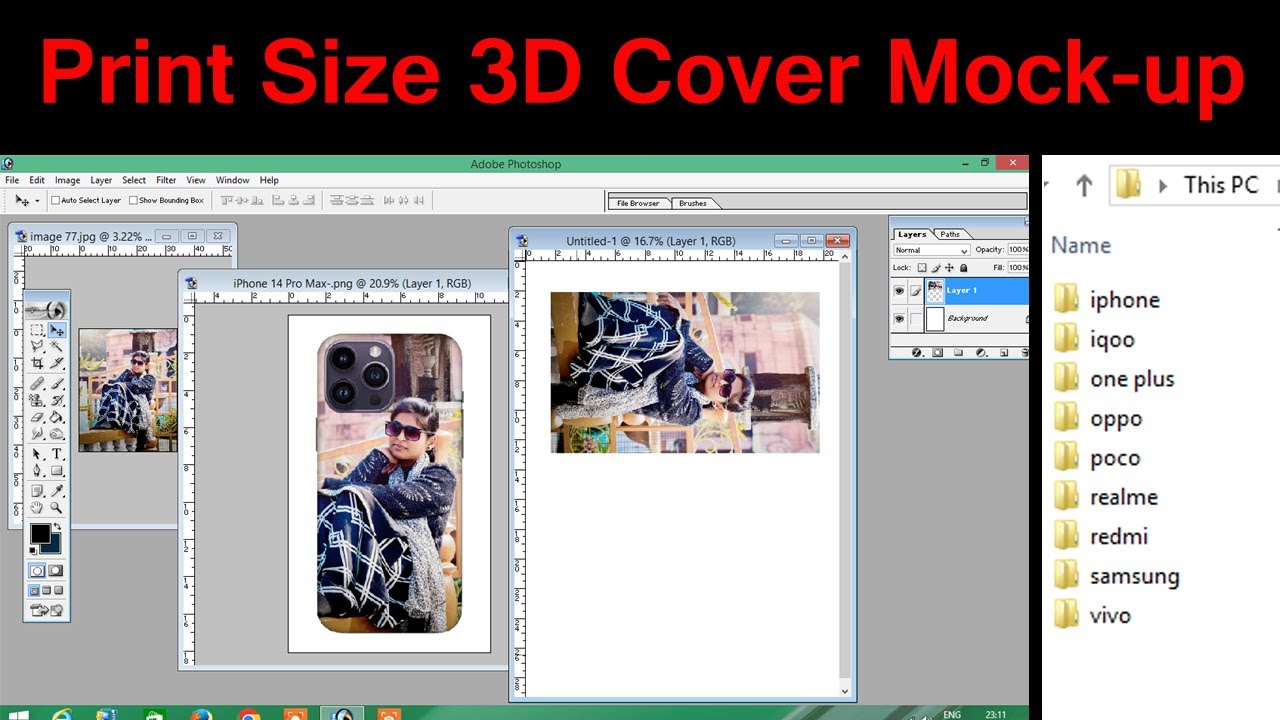Toggle lock position icon
Viewport: 1280px width, 720px height.
(949, 268)
